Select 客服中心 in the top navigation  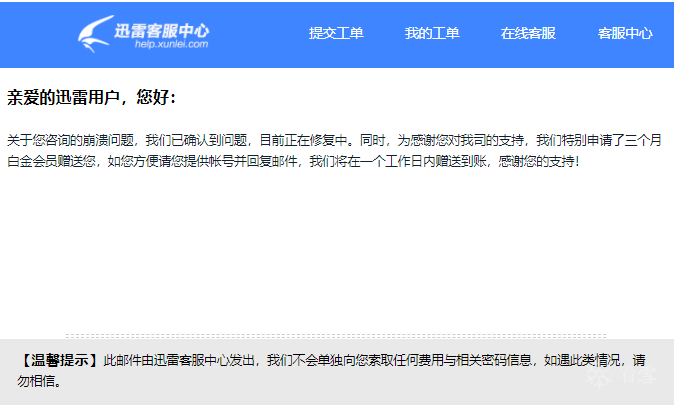click(x=625, y=33)
